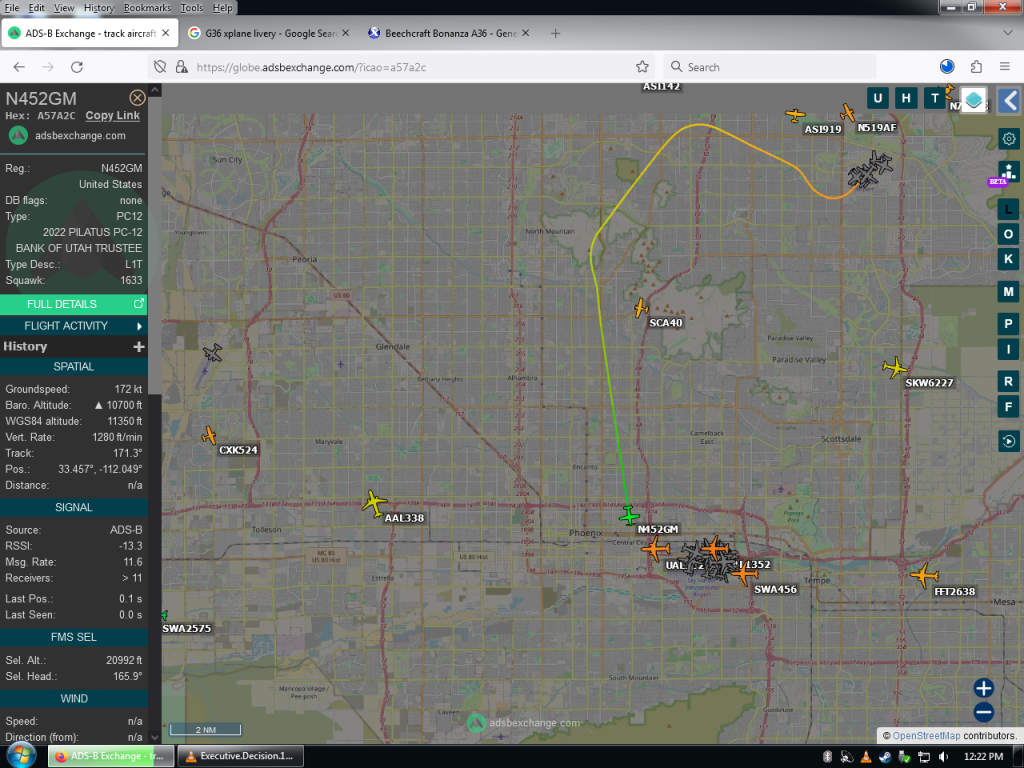1024x768 pixels.
Task: Toggle the U map button
Action: tap(877, 99)
